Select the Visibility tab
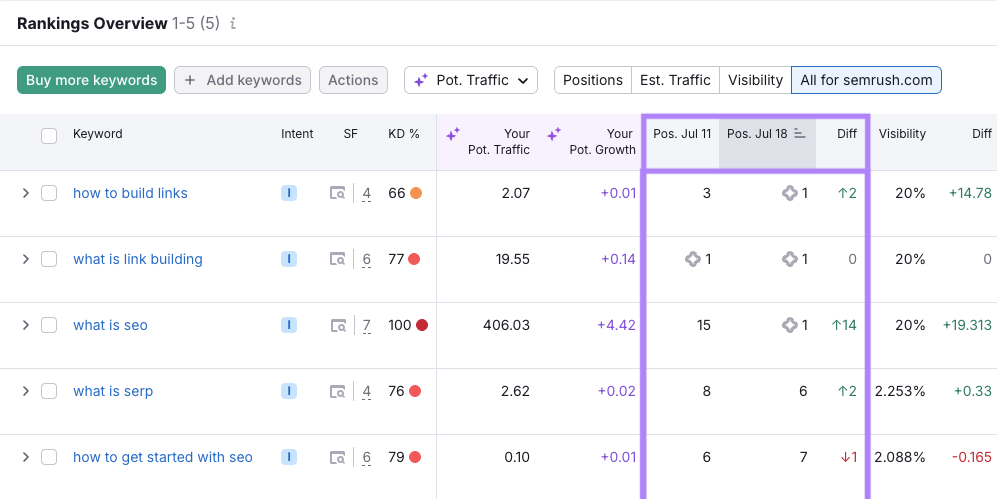Viewport: 997px width, 499px height. (755, 80)
